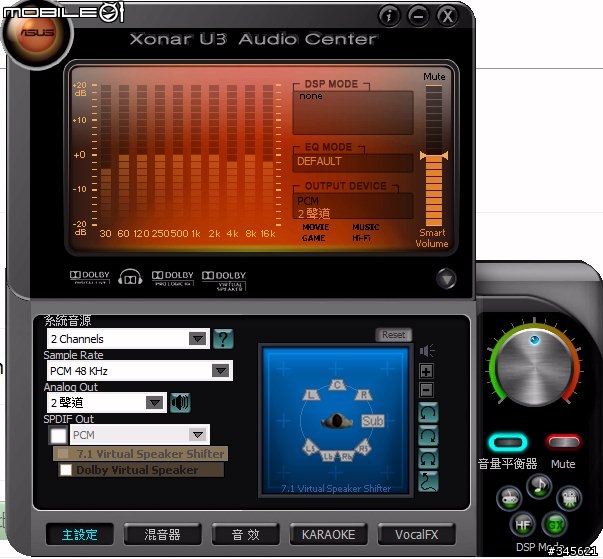Click the listener head in speaker shifter

(336, 421)
